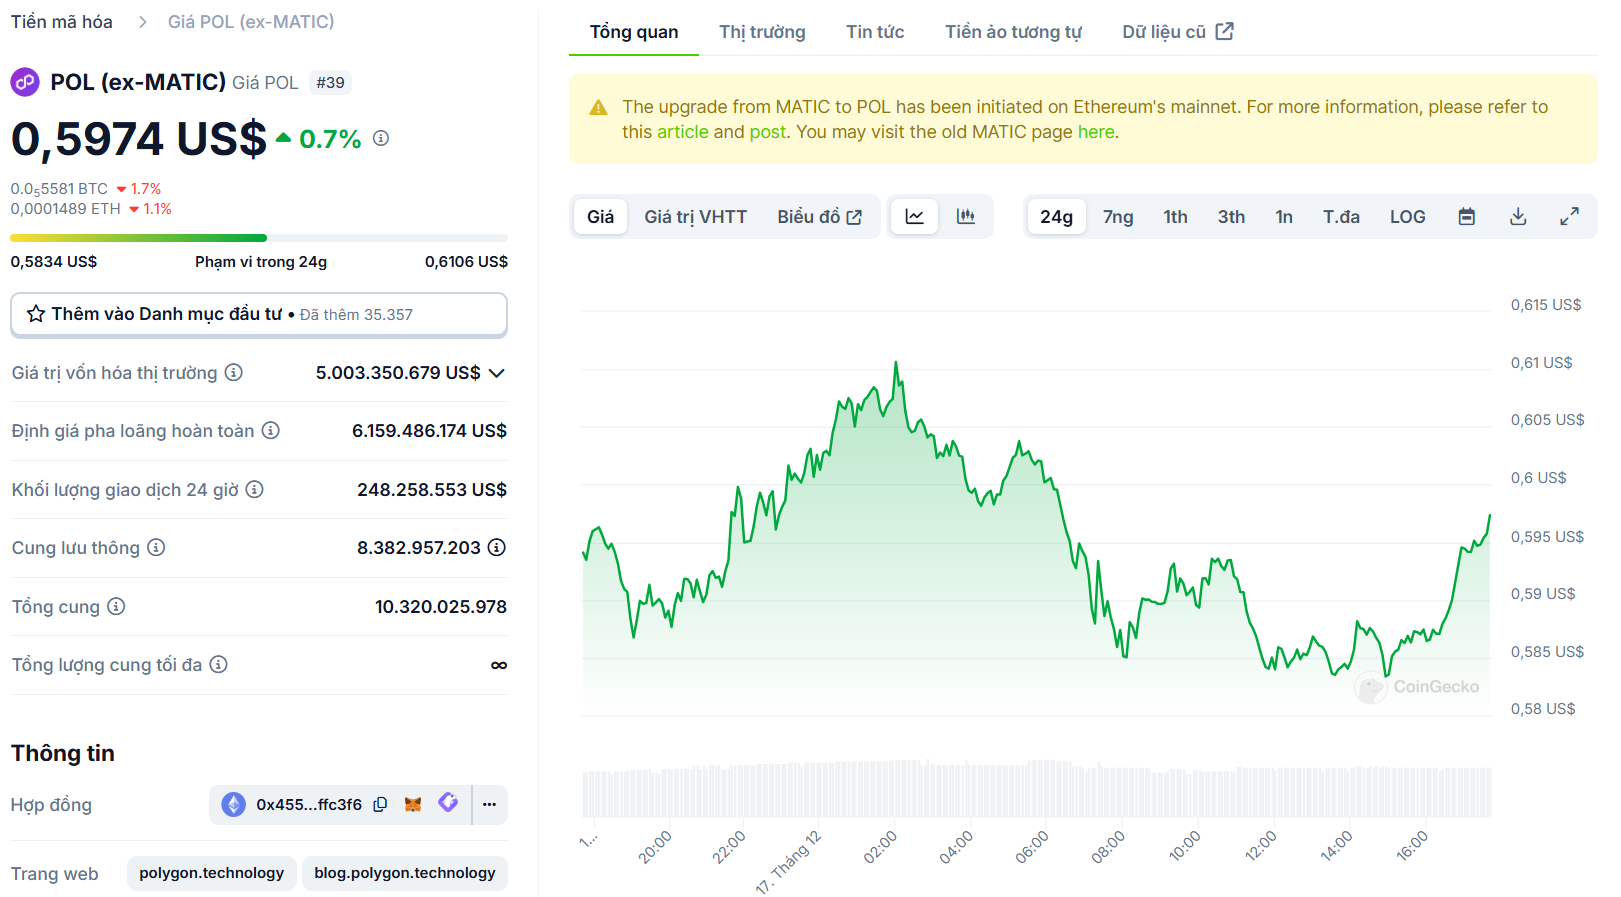Image resolution: width=1621 pixels, height=897 pixels.
Task: Expand chart to fullscreen icon
Action: pyautogui.click(x=1569, y=216)
